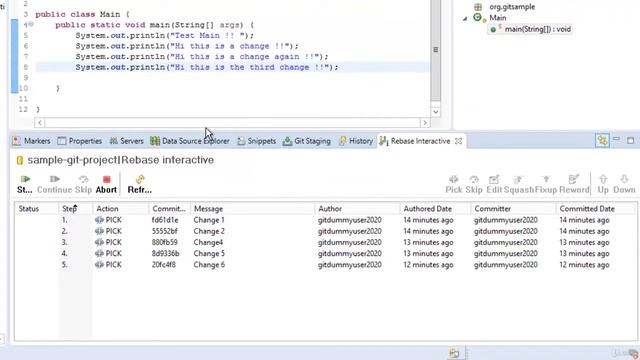Image resolution: width=640 pixels, height=360 pixels.
Task: Move the selected commit Down
Action: click(x=624, y=184)
